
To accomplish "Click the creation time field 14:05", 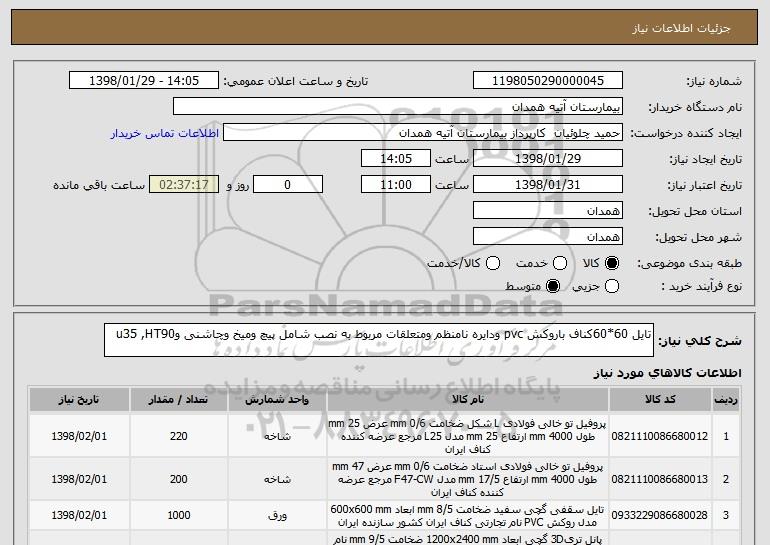I will tap(396, 159).
